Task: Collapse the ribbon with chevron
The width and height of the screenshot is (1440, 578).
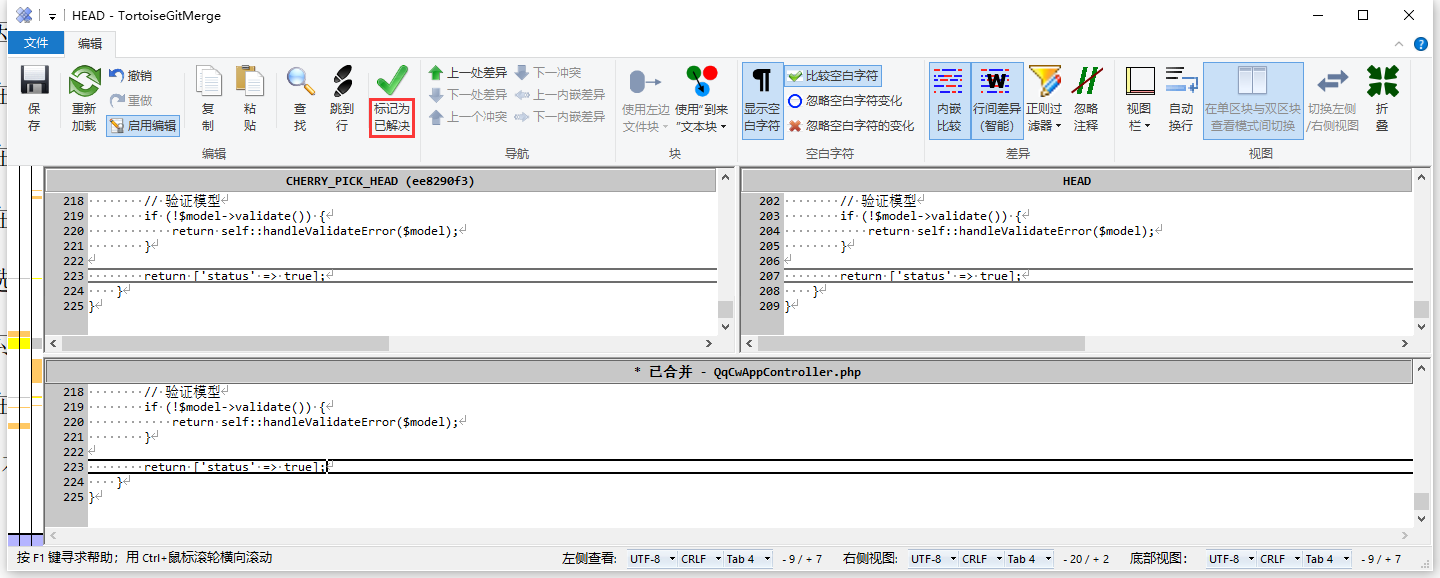Action: [x=1399, y=44]
